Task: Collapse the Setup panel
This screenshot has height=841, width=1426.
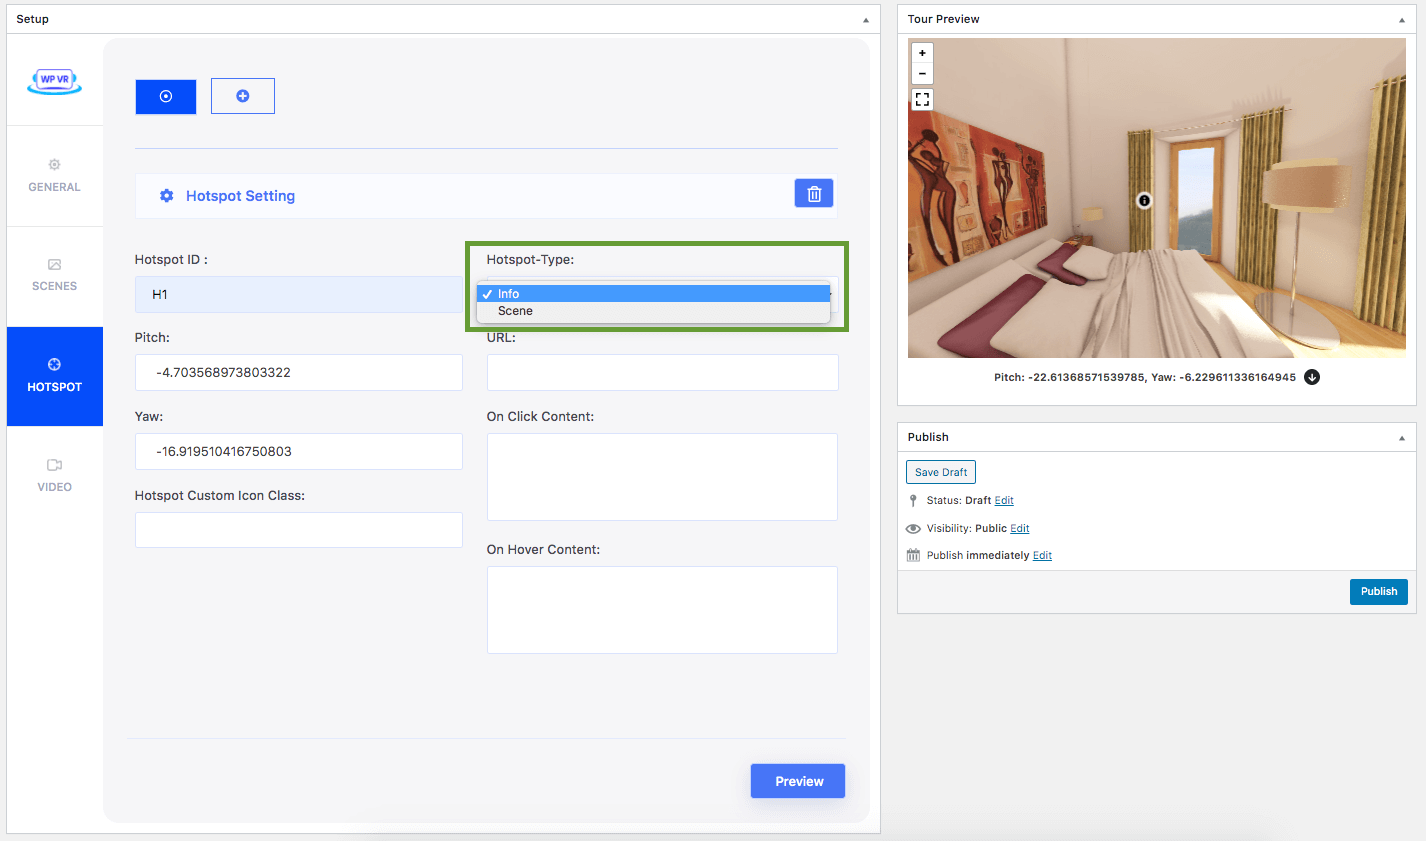Action: [x=866, y=20]
